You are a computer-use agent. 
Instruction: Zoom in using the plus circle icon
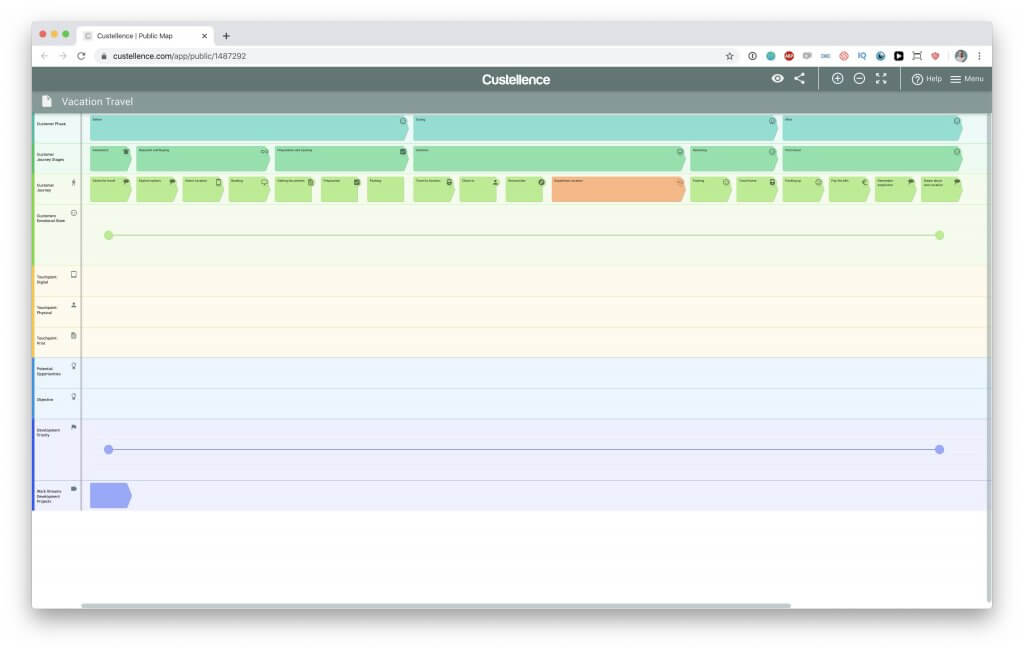click(838, 79)
